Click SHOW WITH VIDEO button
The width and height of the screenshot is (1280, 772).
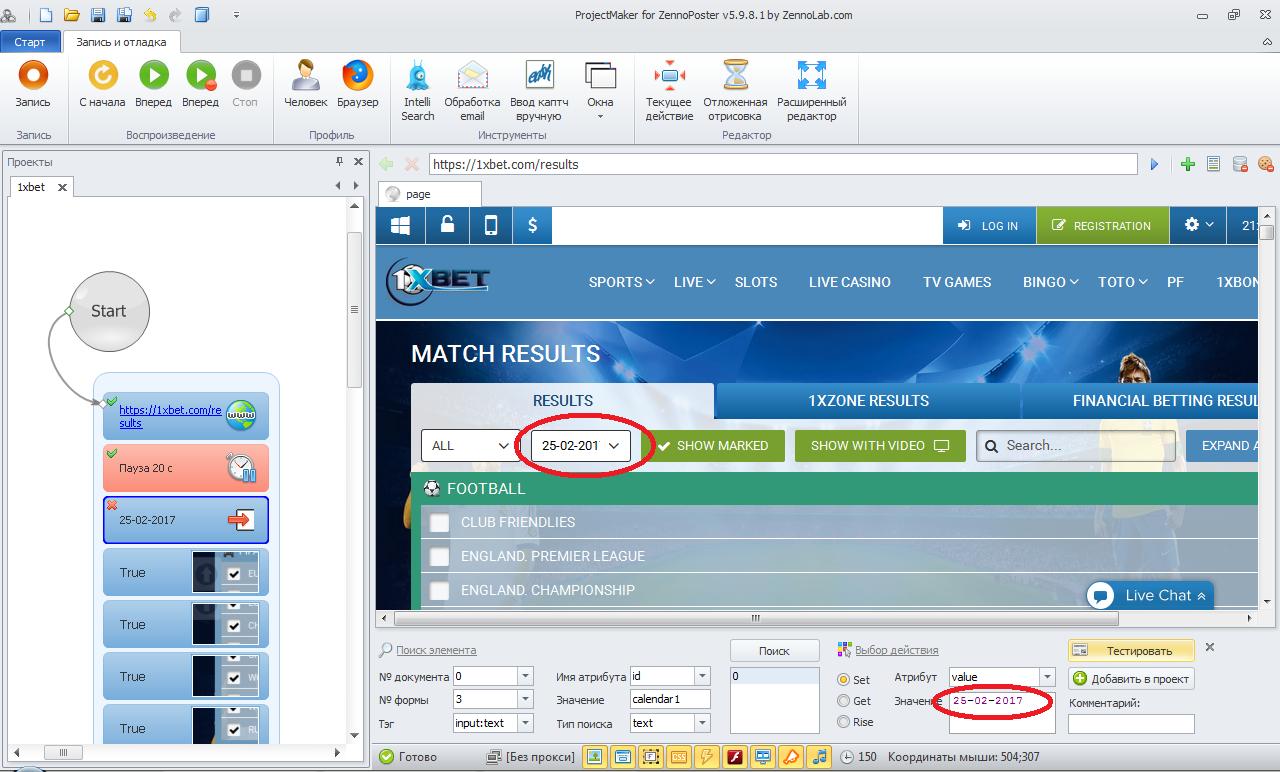(880, 445)
